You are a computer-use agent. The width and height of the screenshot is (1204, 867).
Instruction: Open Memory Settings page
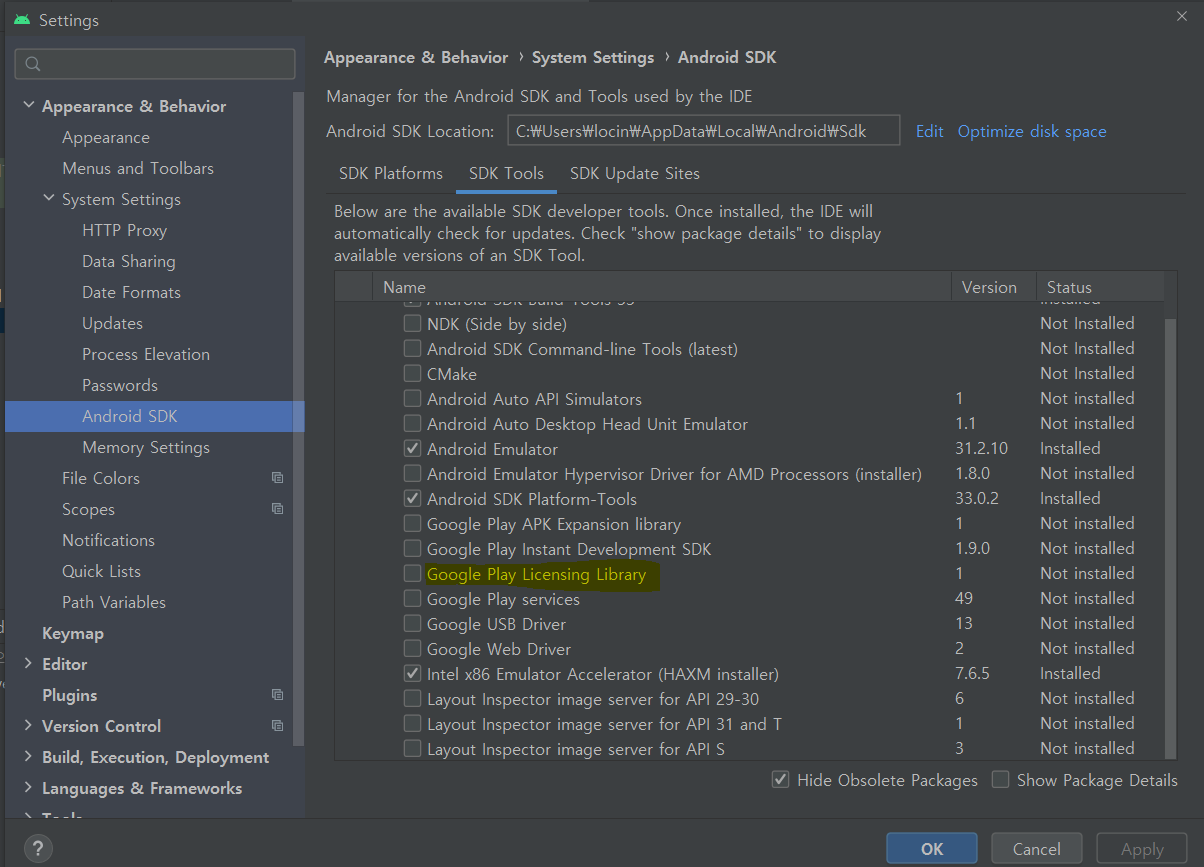(x=146, y=447)
